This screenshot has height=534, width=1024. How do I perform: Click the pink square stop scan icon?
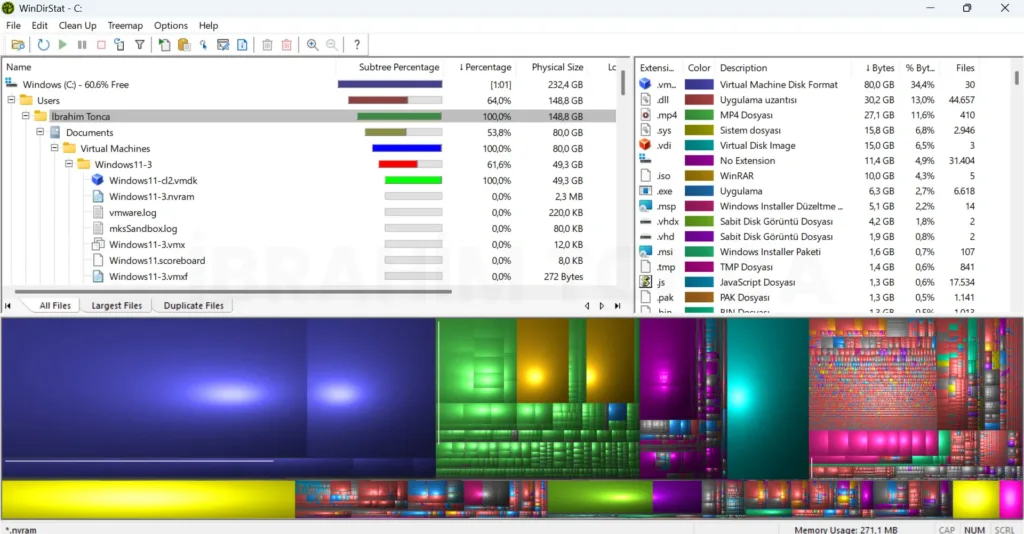[x=101, y=44]
